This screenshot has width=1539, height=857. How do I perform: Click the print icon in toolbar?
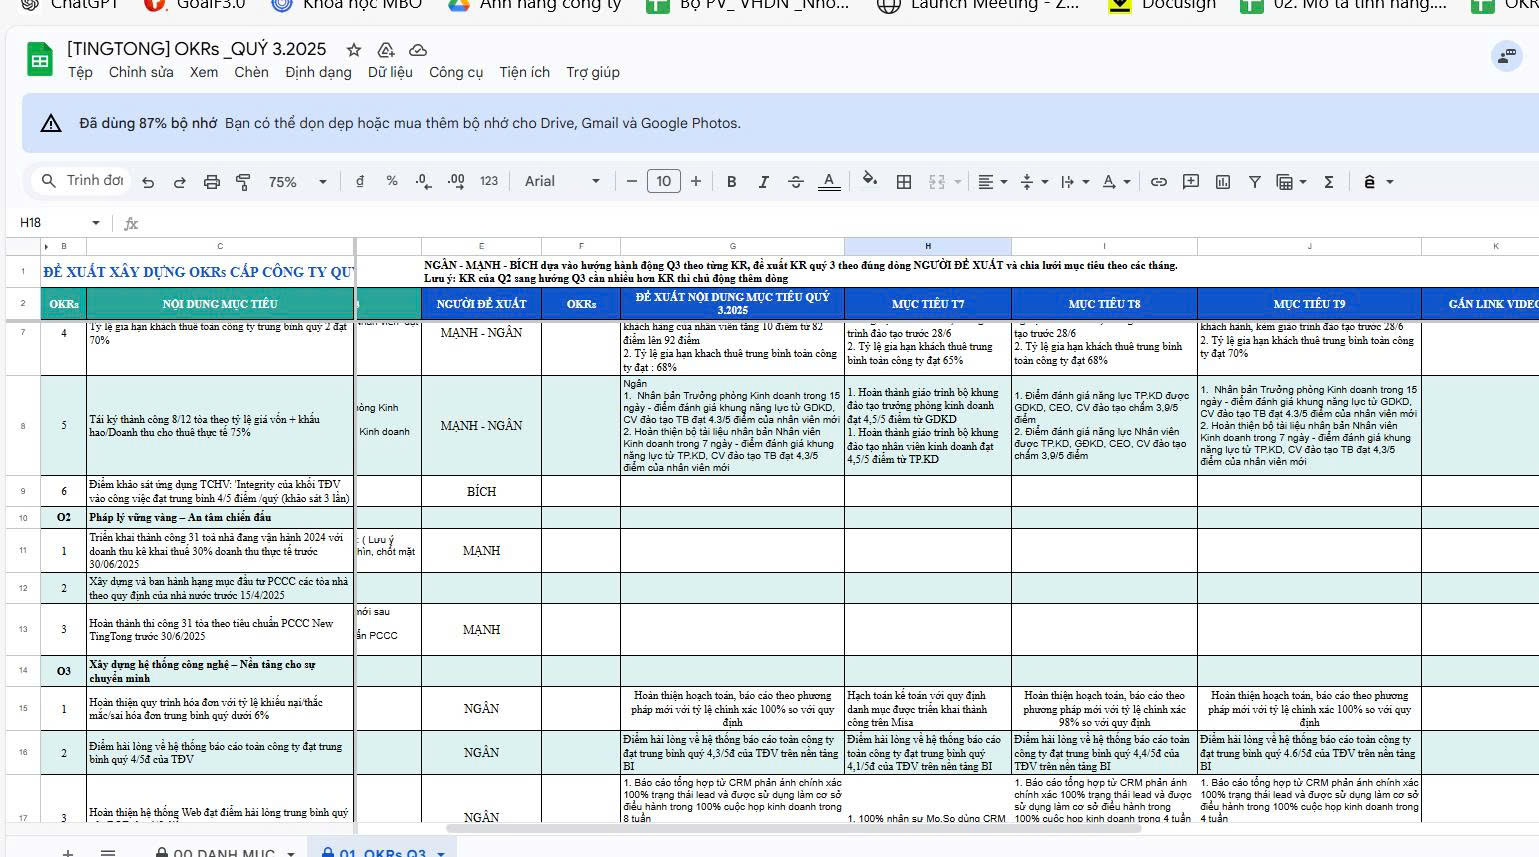pos(211,182)
